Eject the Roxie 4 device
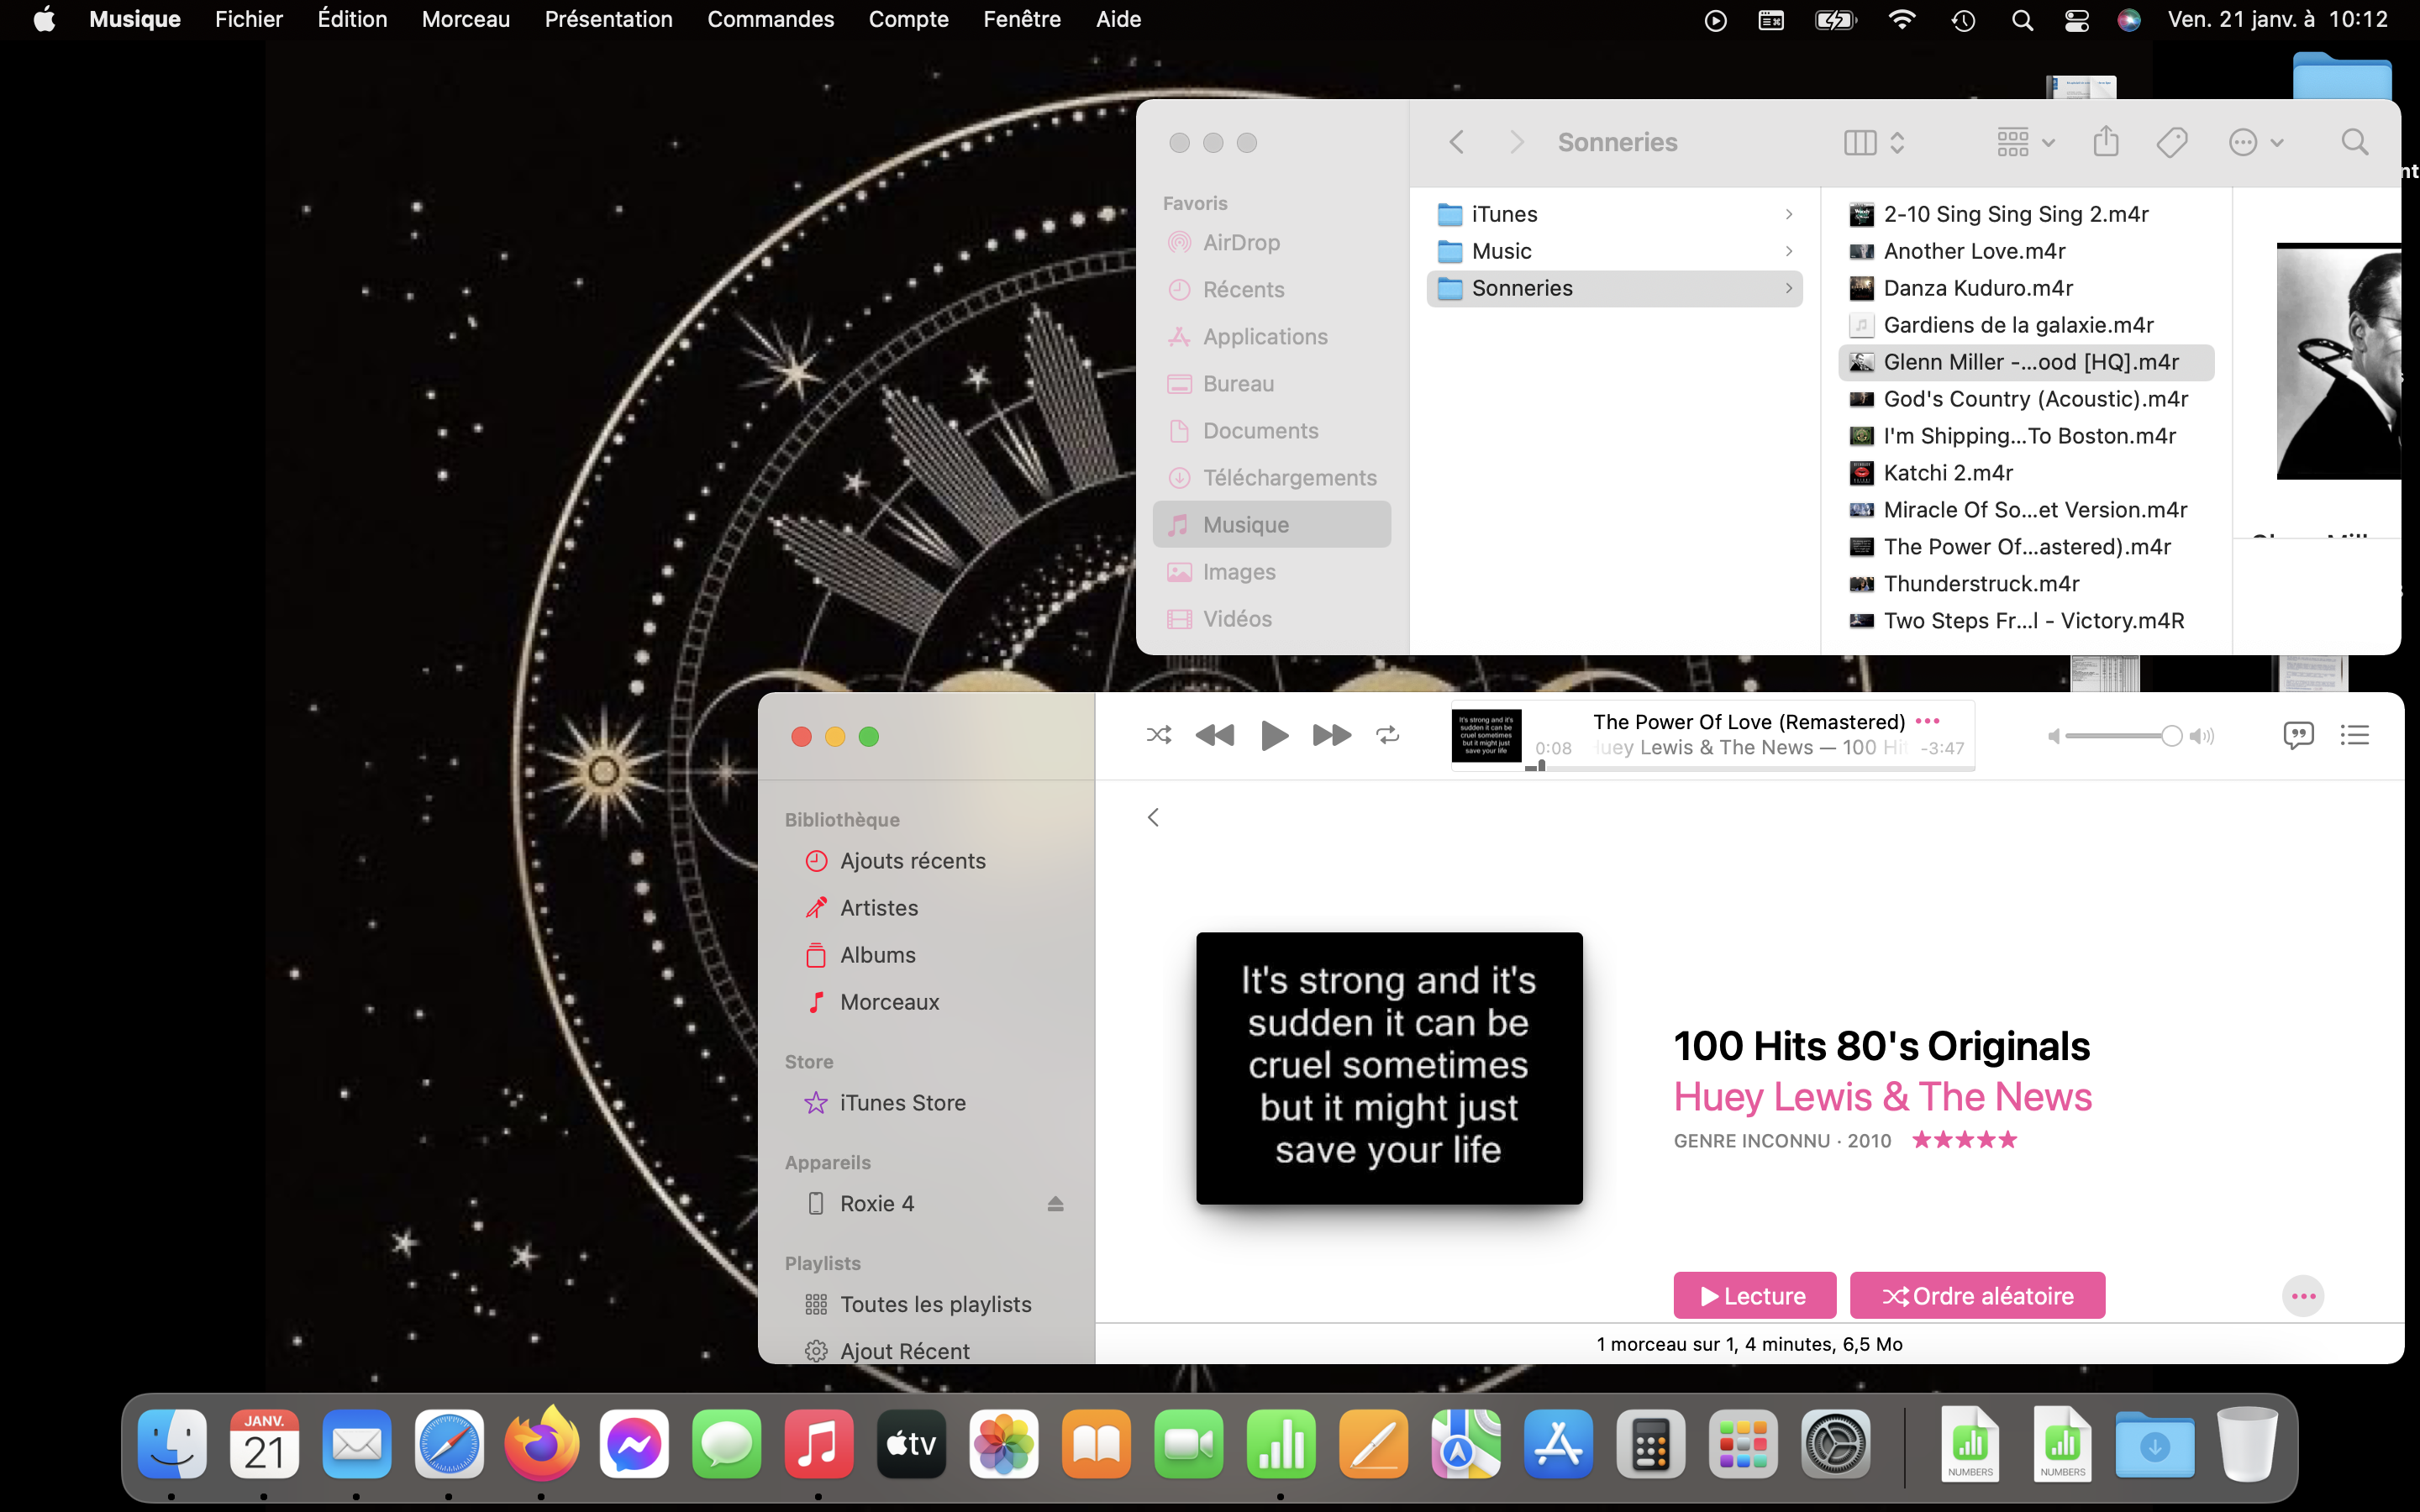 point(1055,1204)
